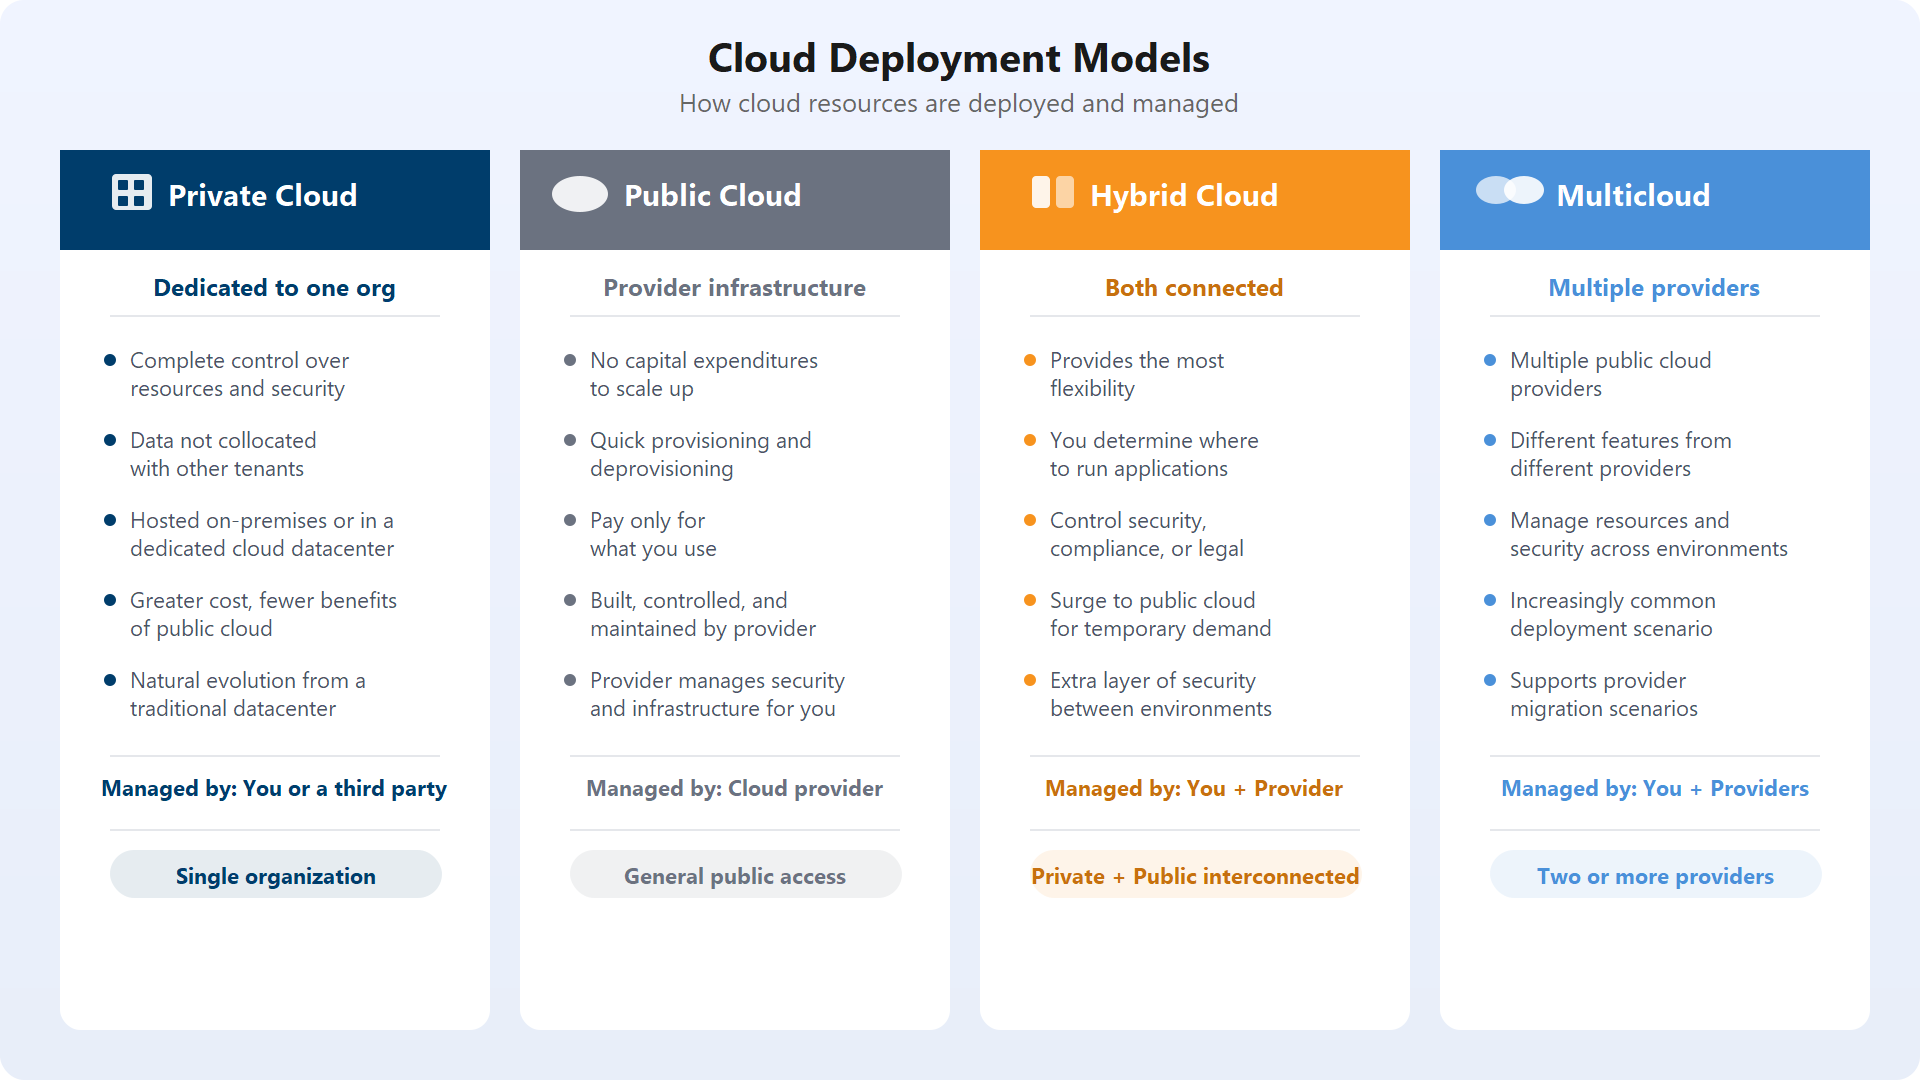Select the ellipse icon next to Public Cloud
This screenshot has height=1080, width=1920.
(580, 194)
